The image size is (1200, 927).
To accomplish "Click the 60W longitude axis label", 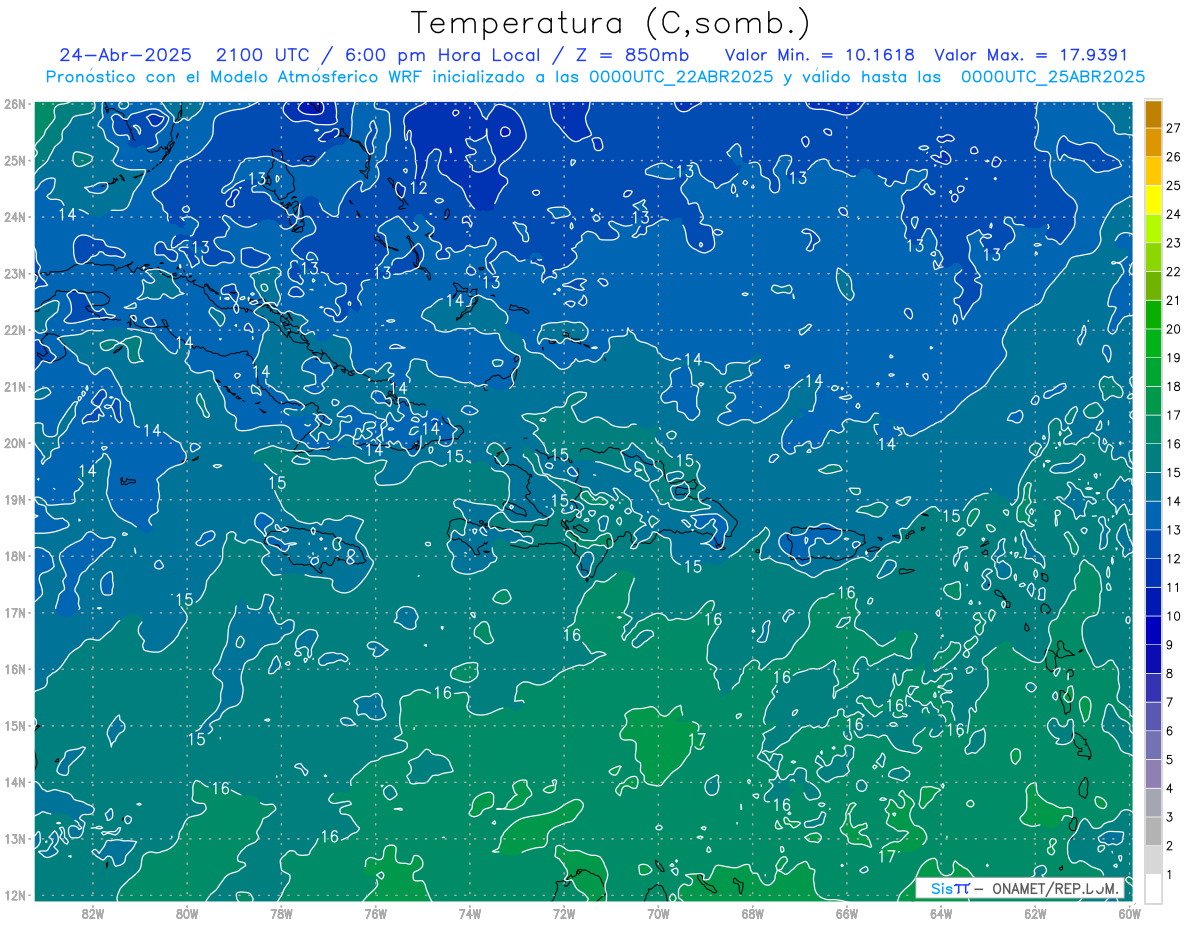I will tap(1129, 913).
